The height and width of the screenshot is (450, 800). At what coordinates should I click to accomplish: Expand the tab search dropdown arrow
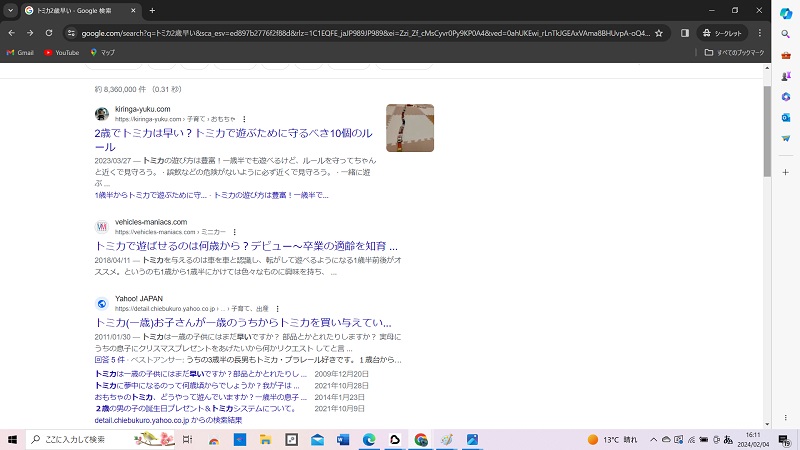tap(10, 10)
